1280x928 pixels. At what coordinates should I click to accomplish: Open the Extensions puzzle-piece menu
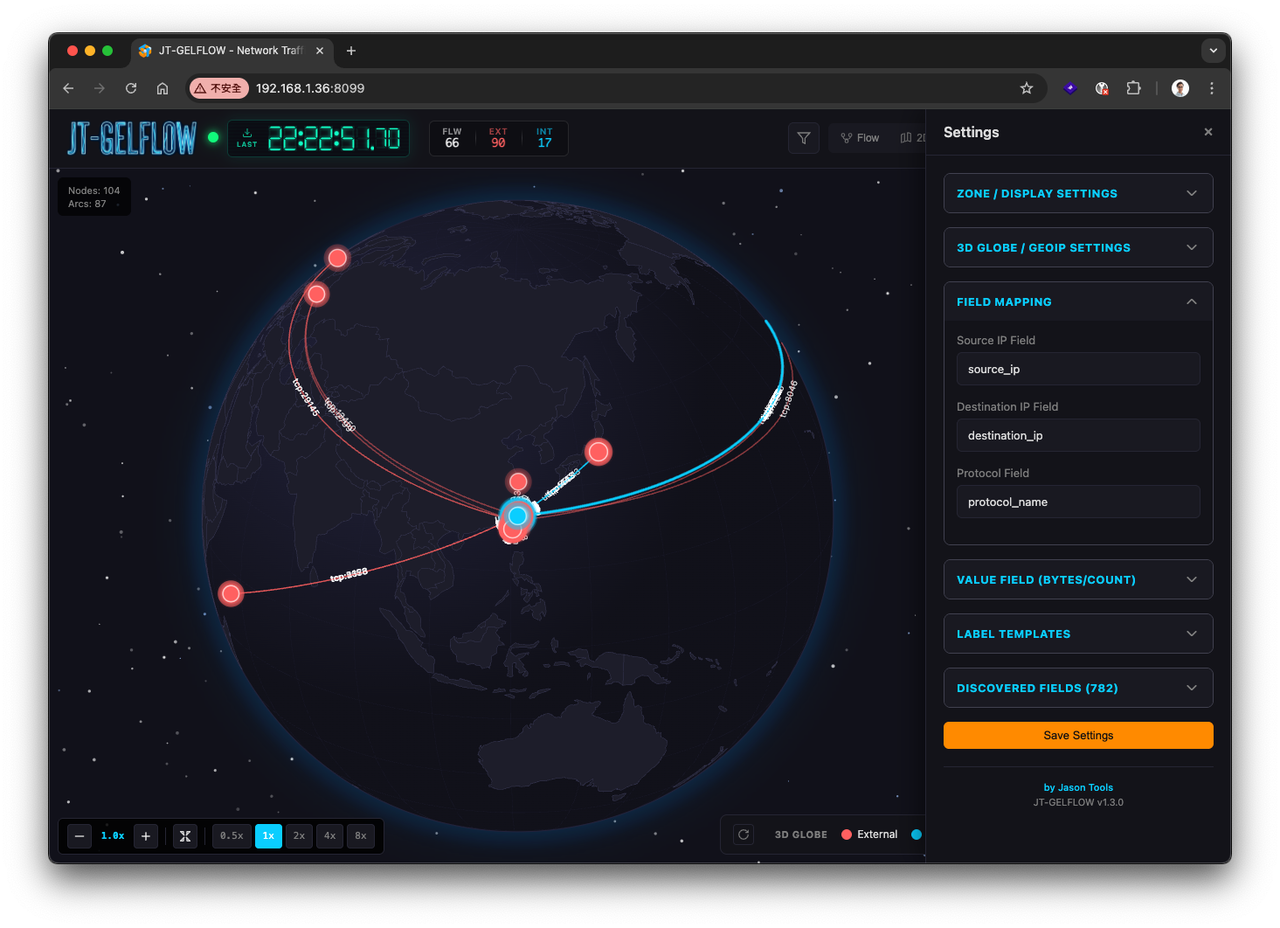pyautogui.click(x=1133, y=88)
